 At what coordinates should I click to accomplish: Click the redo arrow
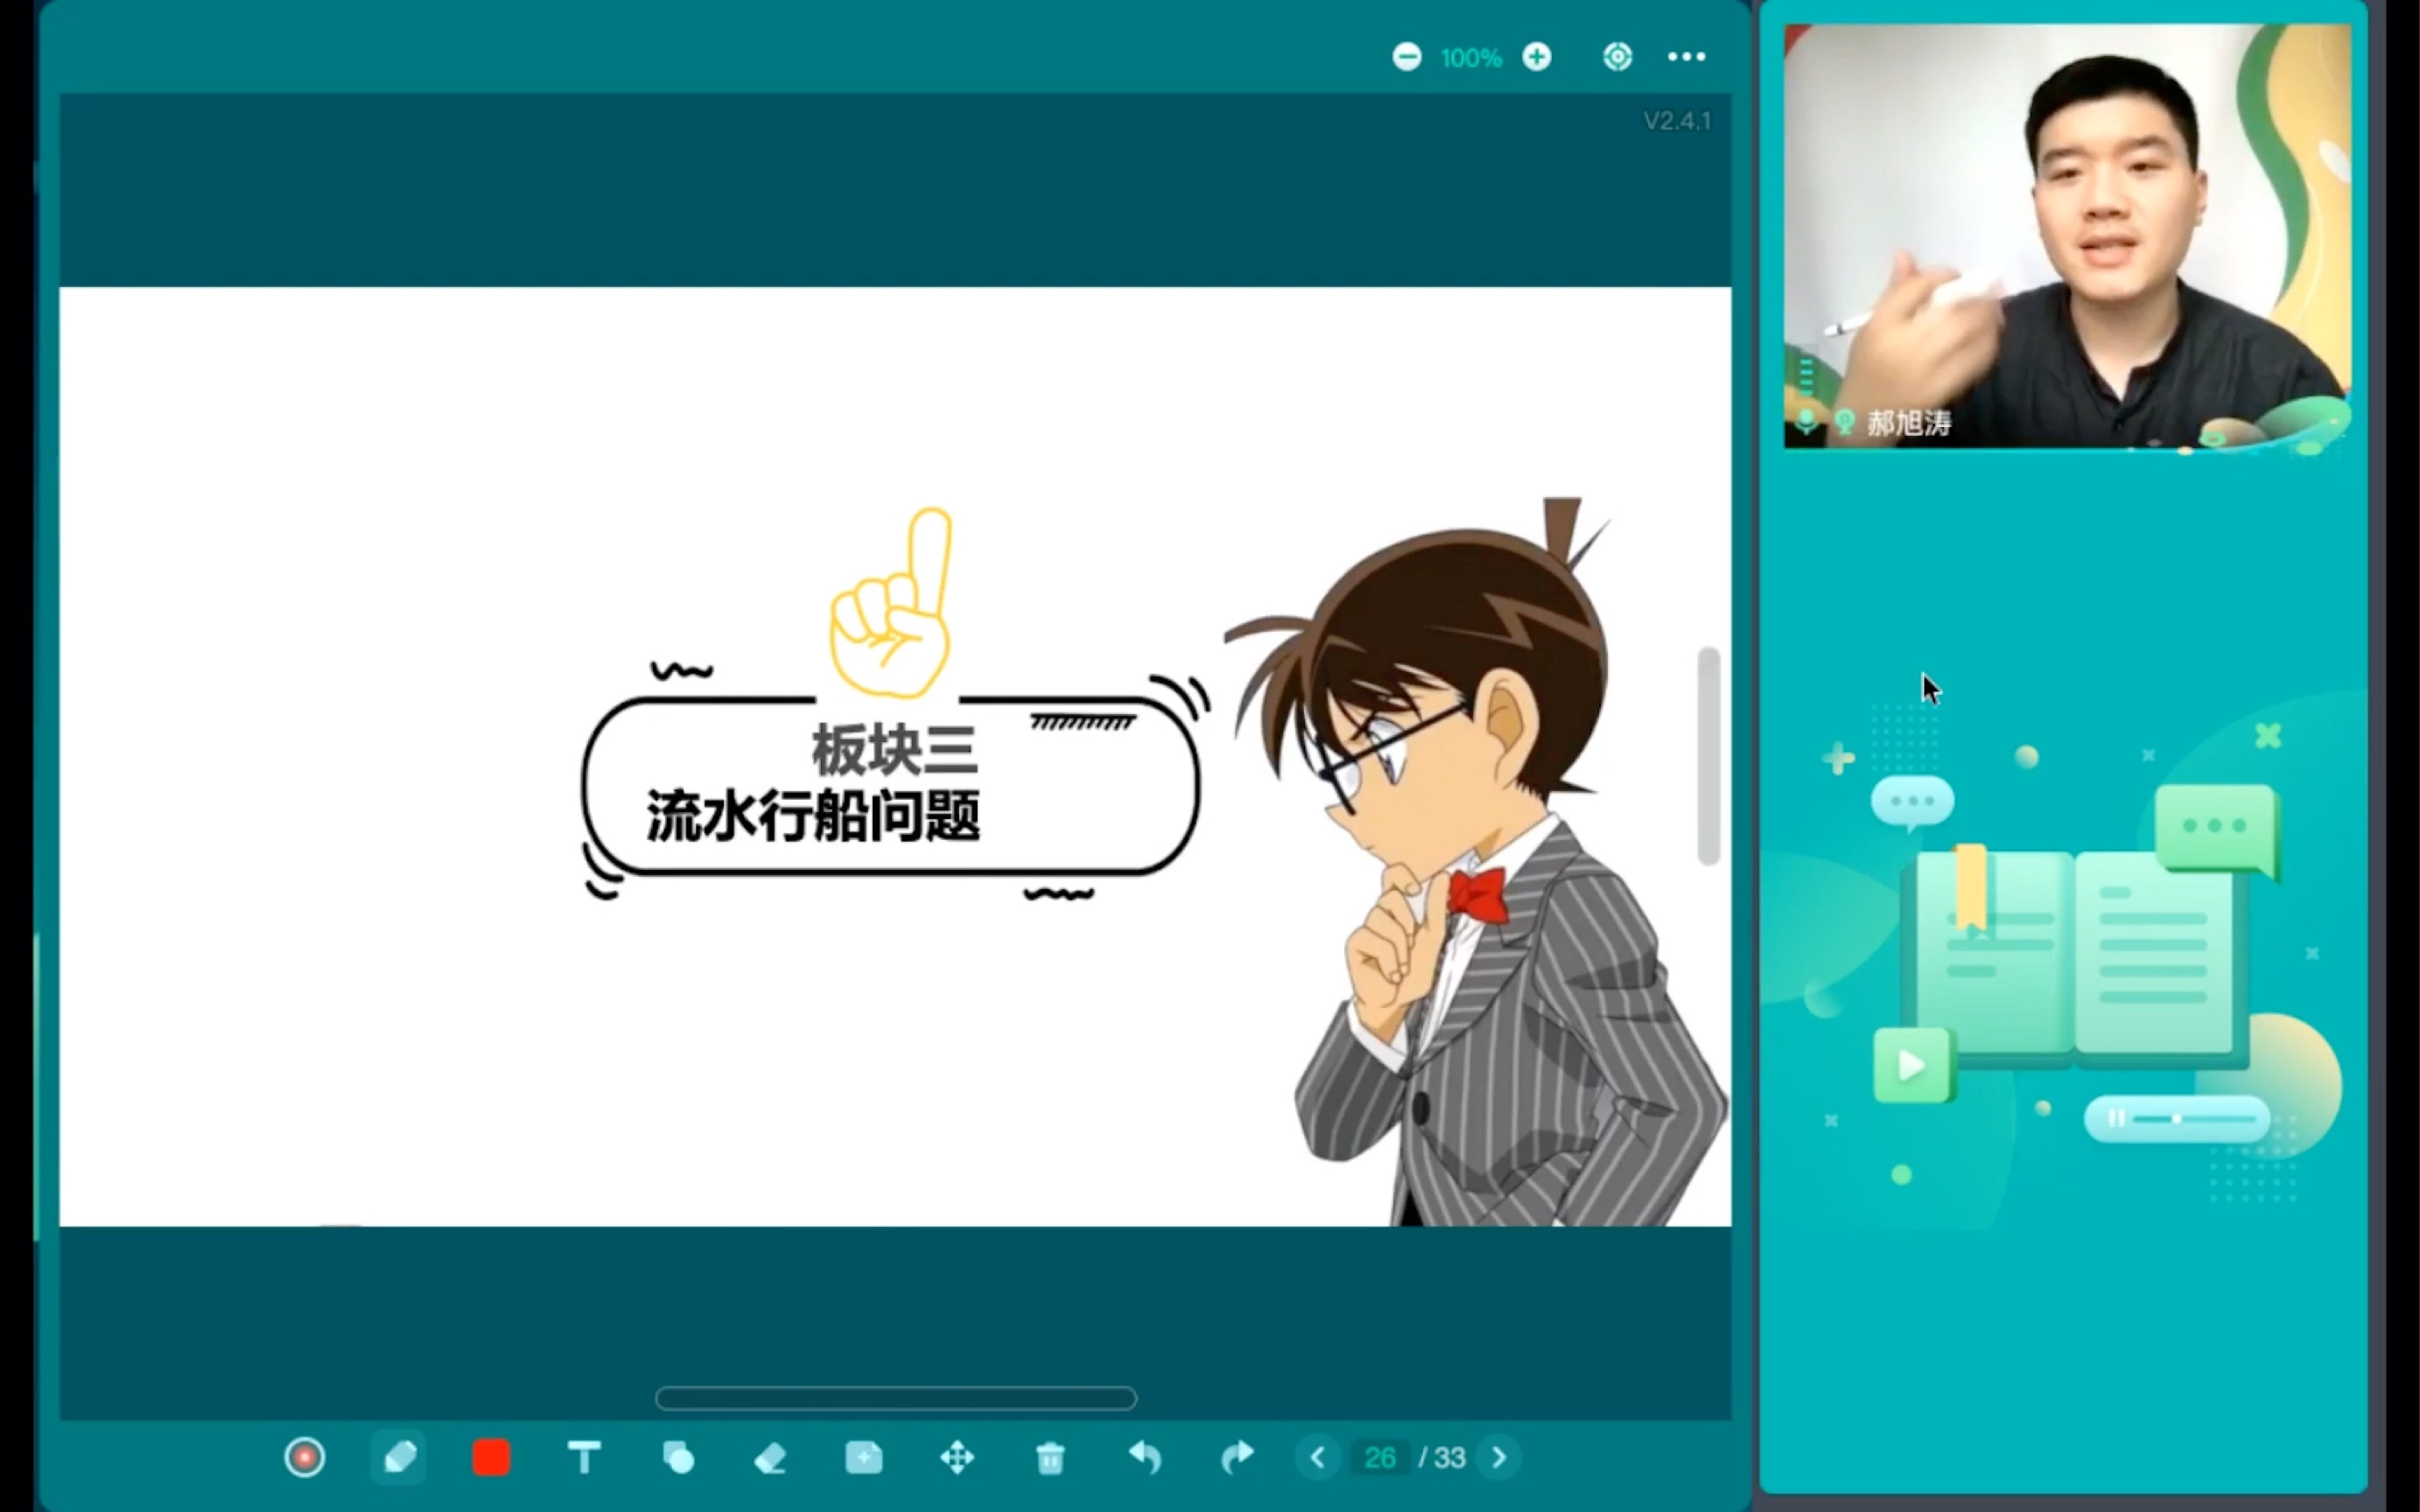coord(1237,1457)
